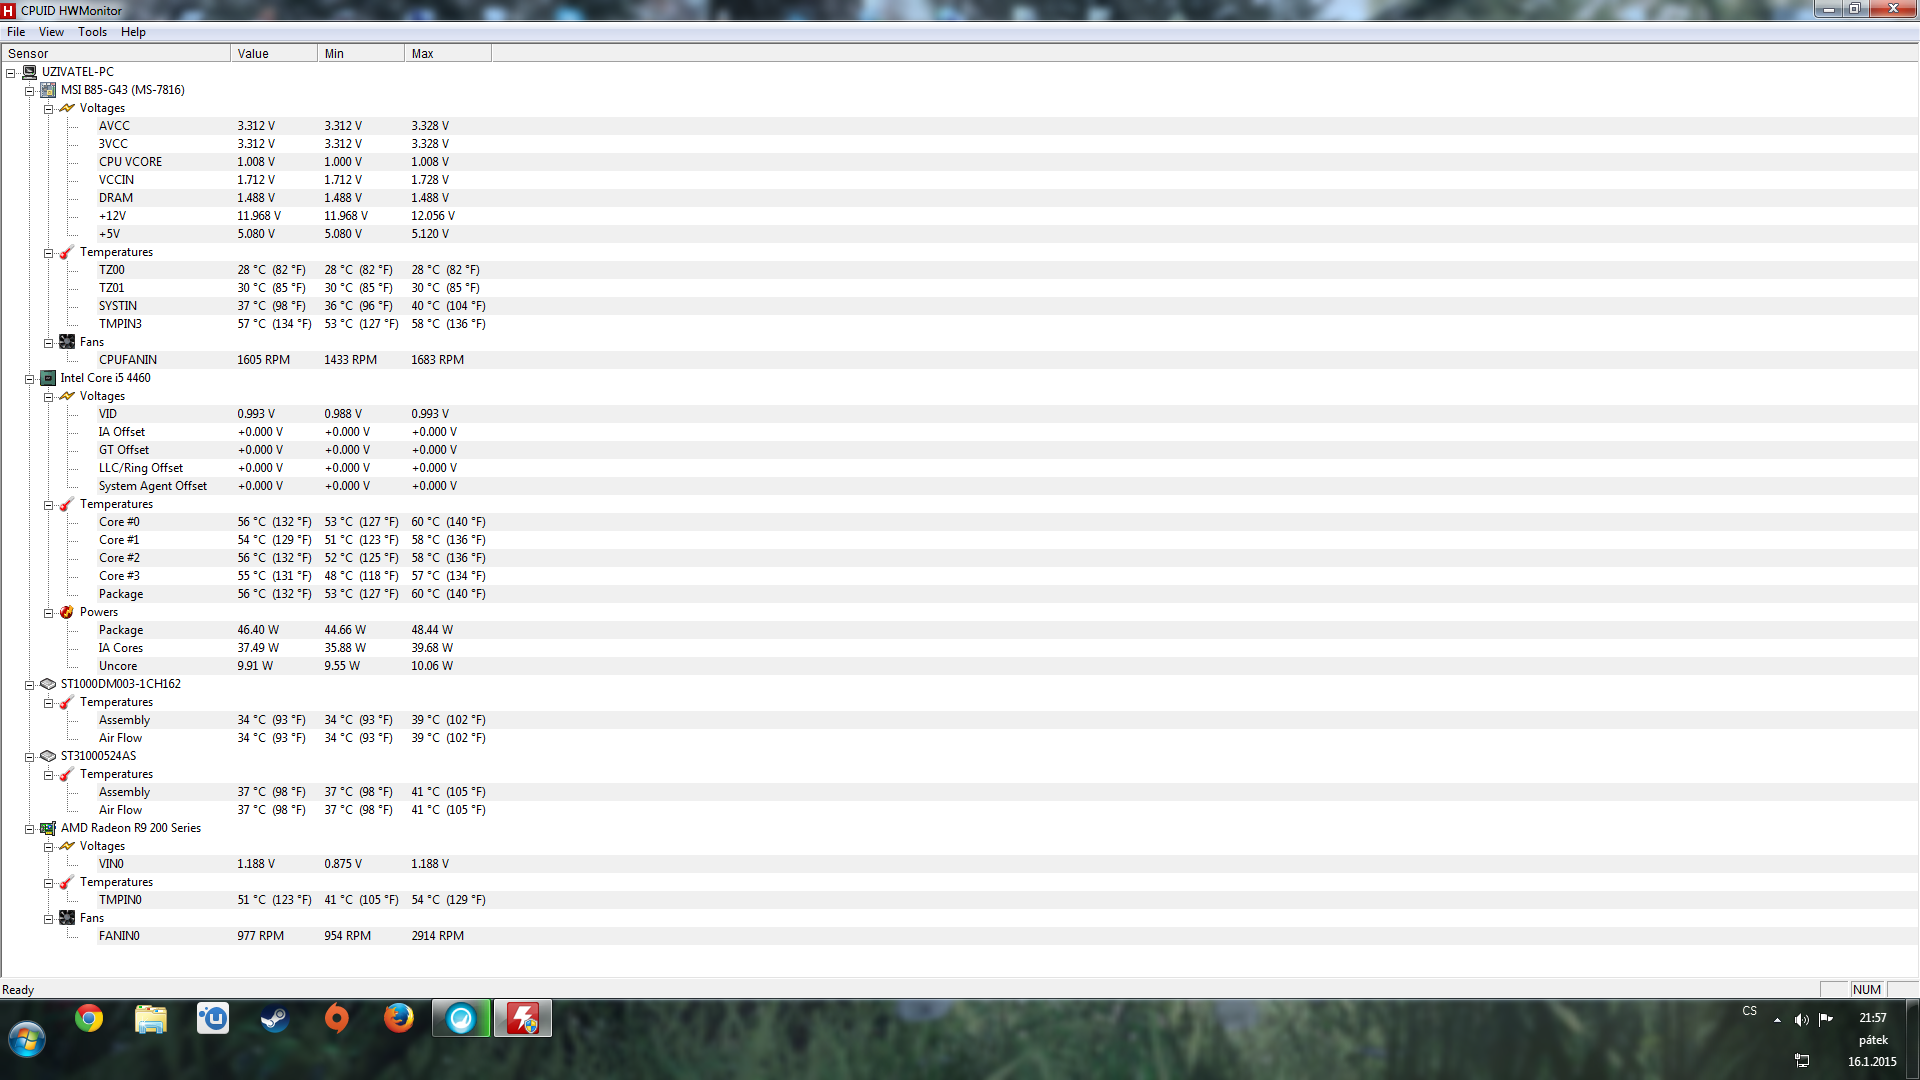Viewport: 1920px width, 1080px height.
Task: Open Google Chrome from the taskbar
Action: point(89,1019)
